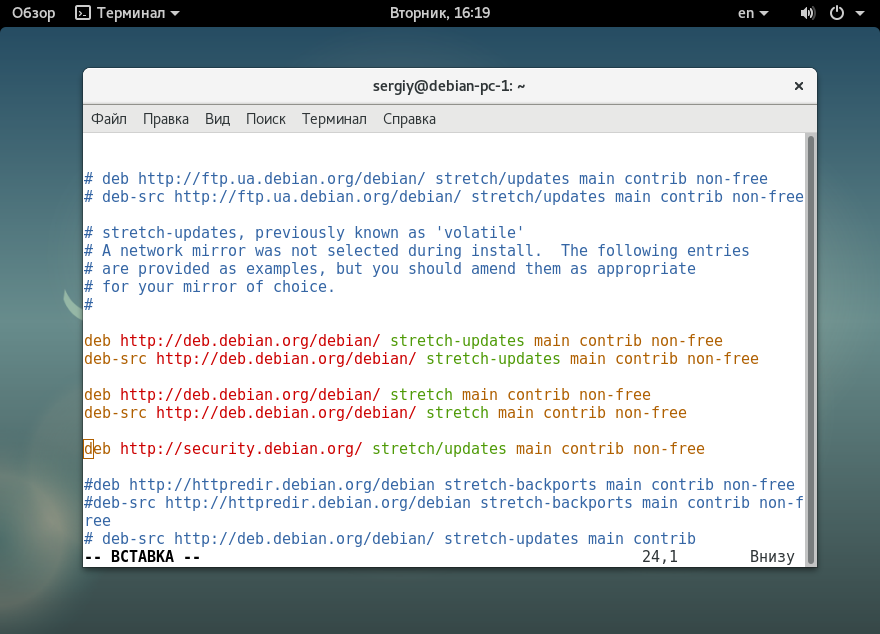Open the Поиск menu
The image size is (880, 634).
pos(266,119)
